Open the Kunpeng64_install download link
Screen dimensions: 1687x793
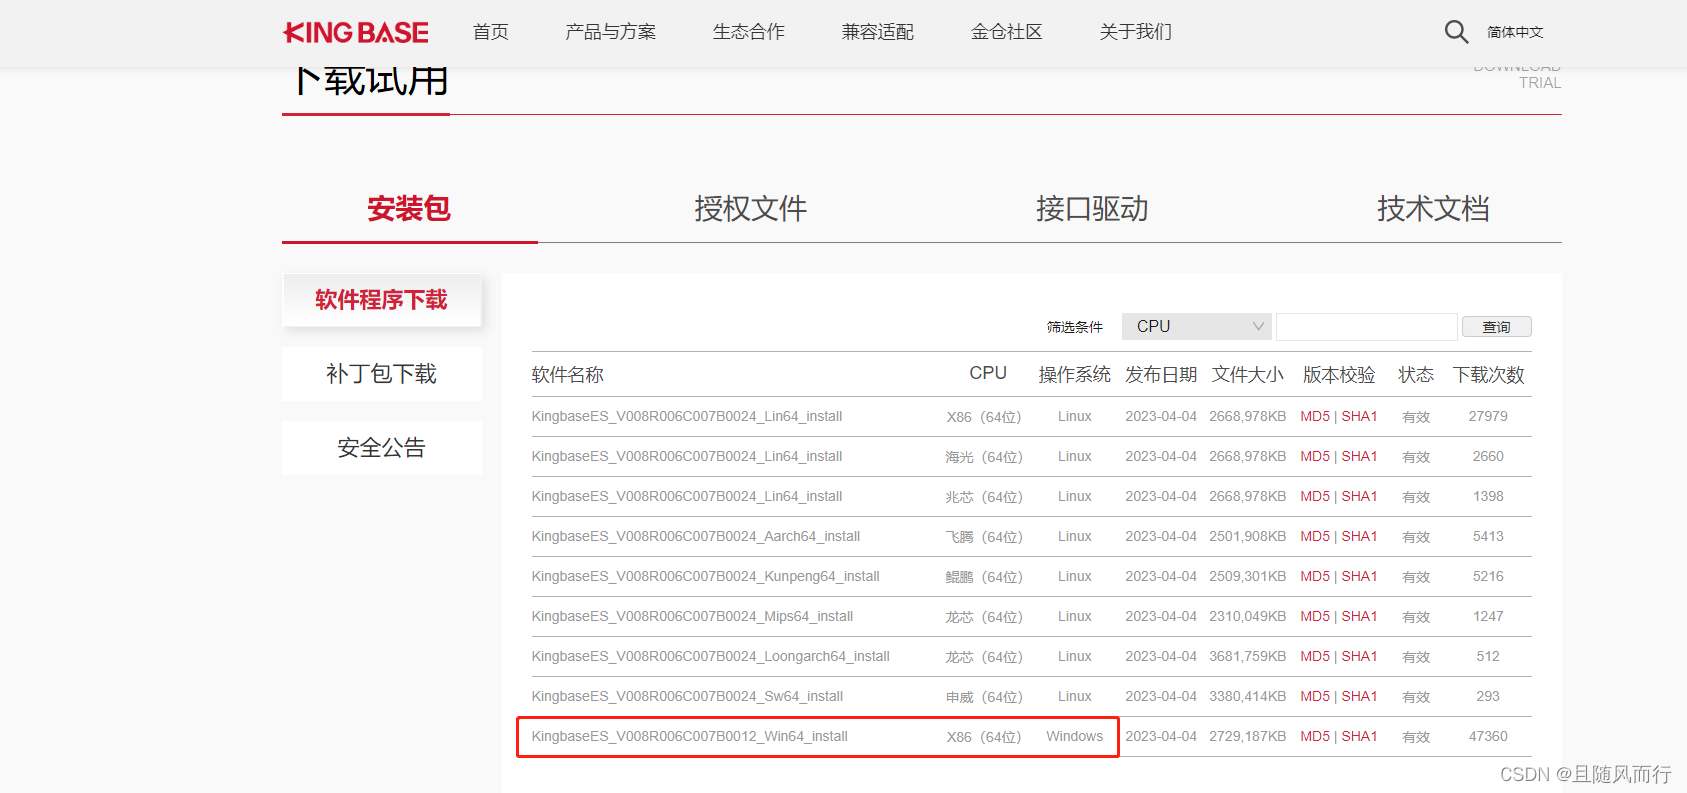pos(706,576)
